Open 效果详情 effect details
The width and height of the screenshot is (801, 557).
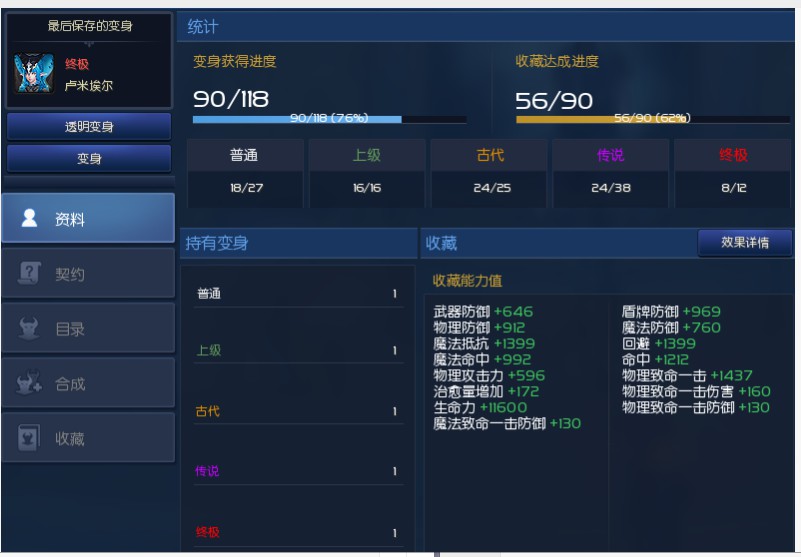pyautogui.click(x=744, y=243)
